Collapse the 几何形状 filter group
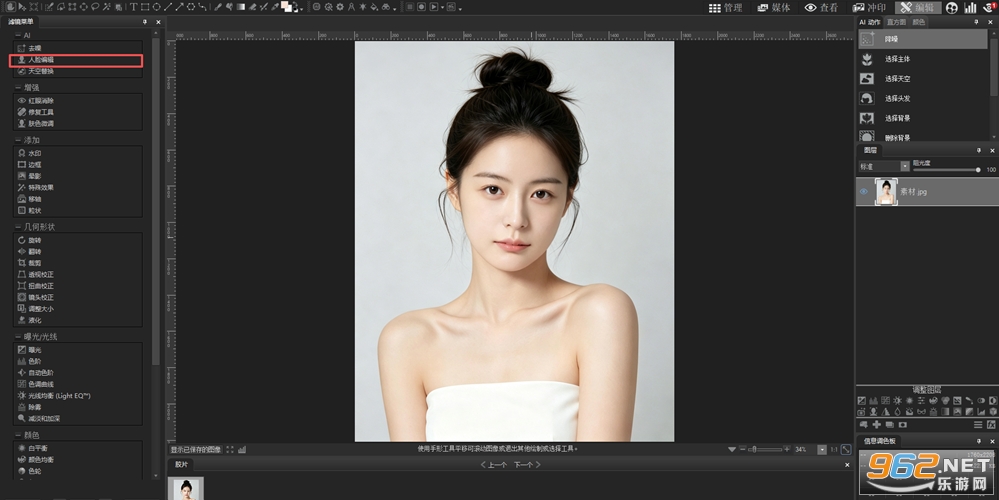The image size is (999, 500). click(x=17, y=227)
